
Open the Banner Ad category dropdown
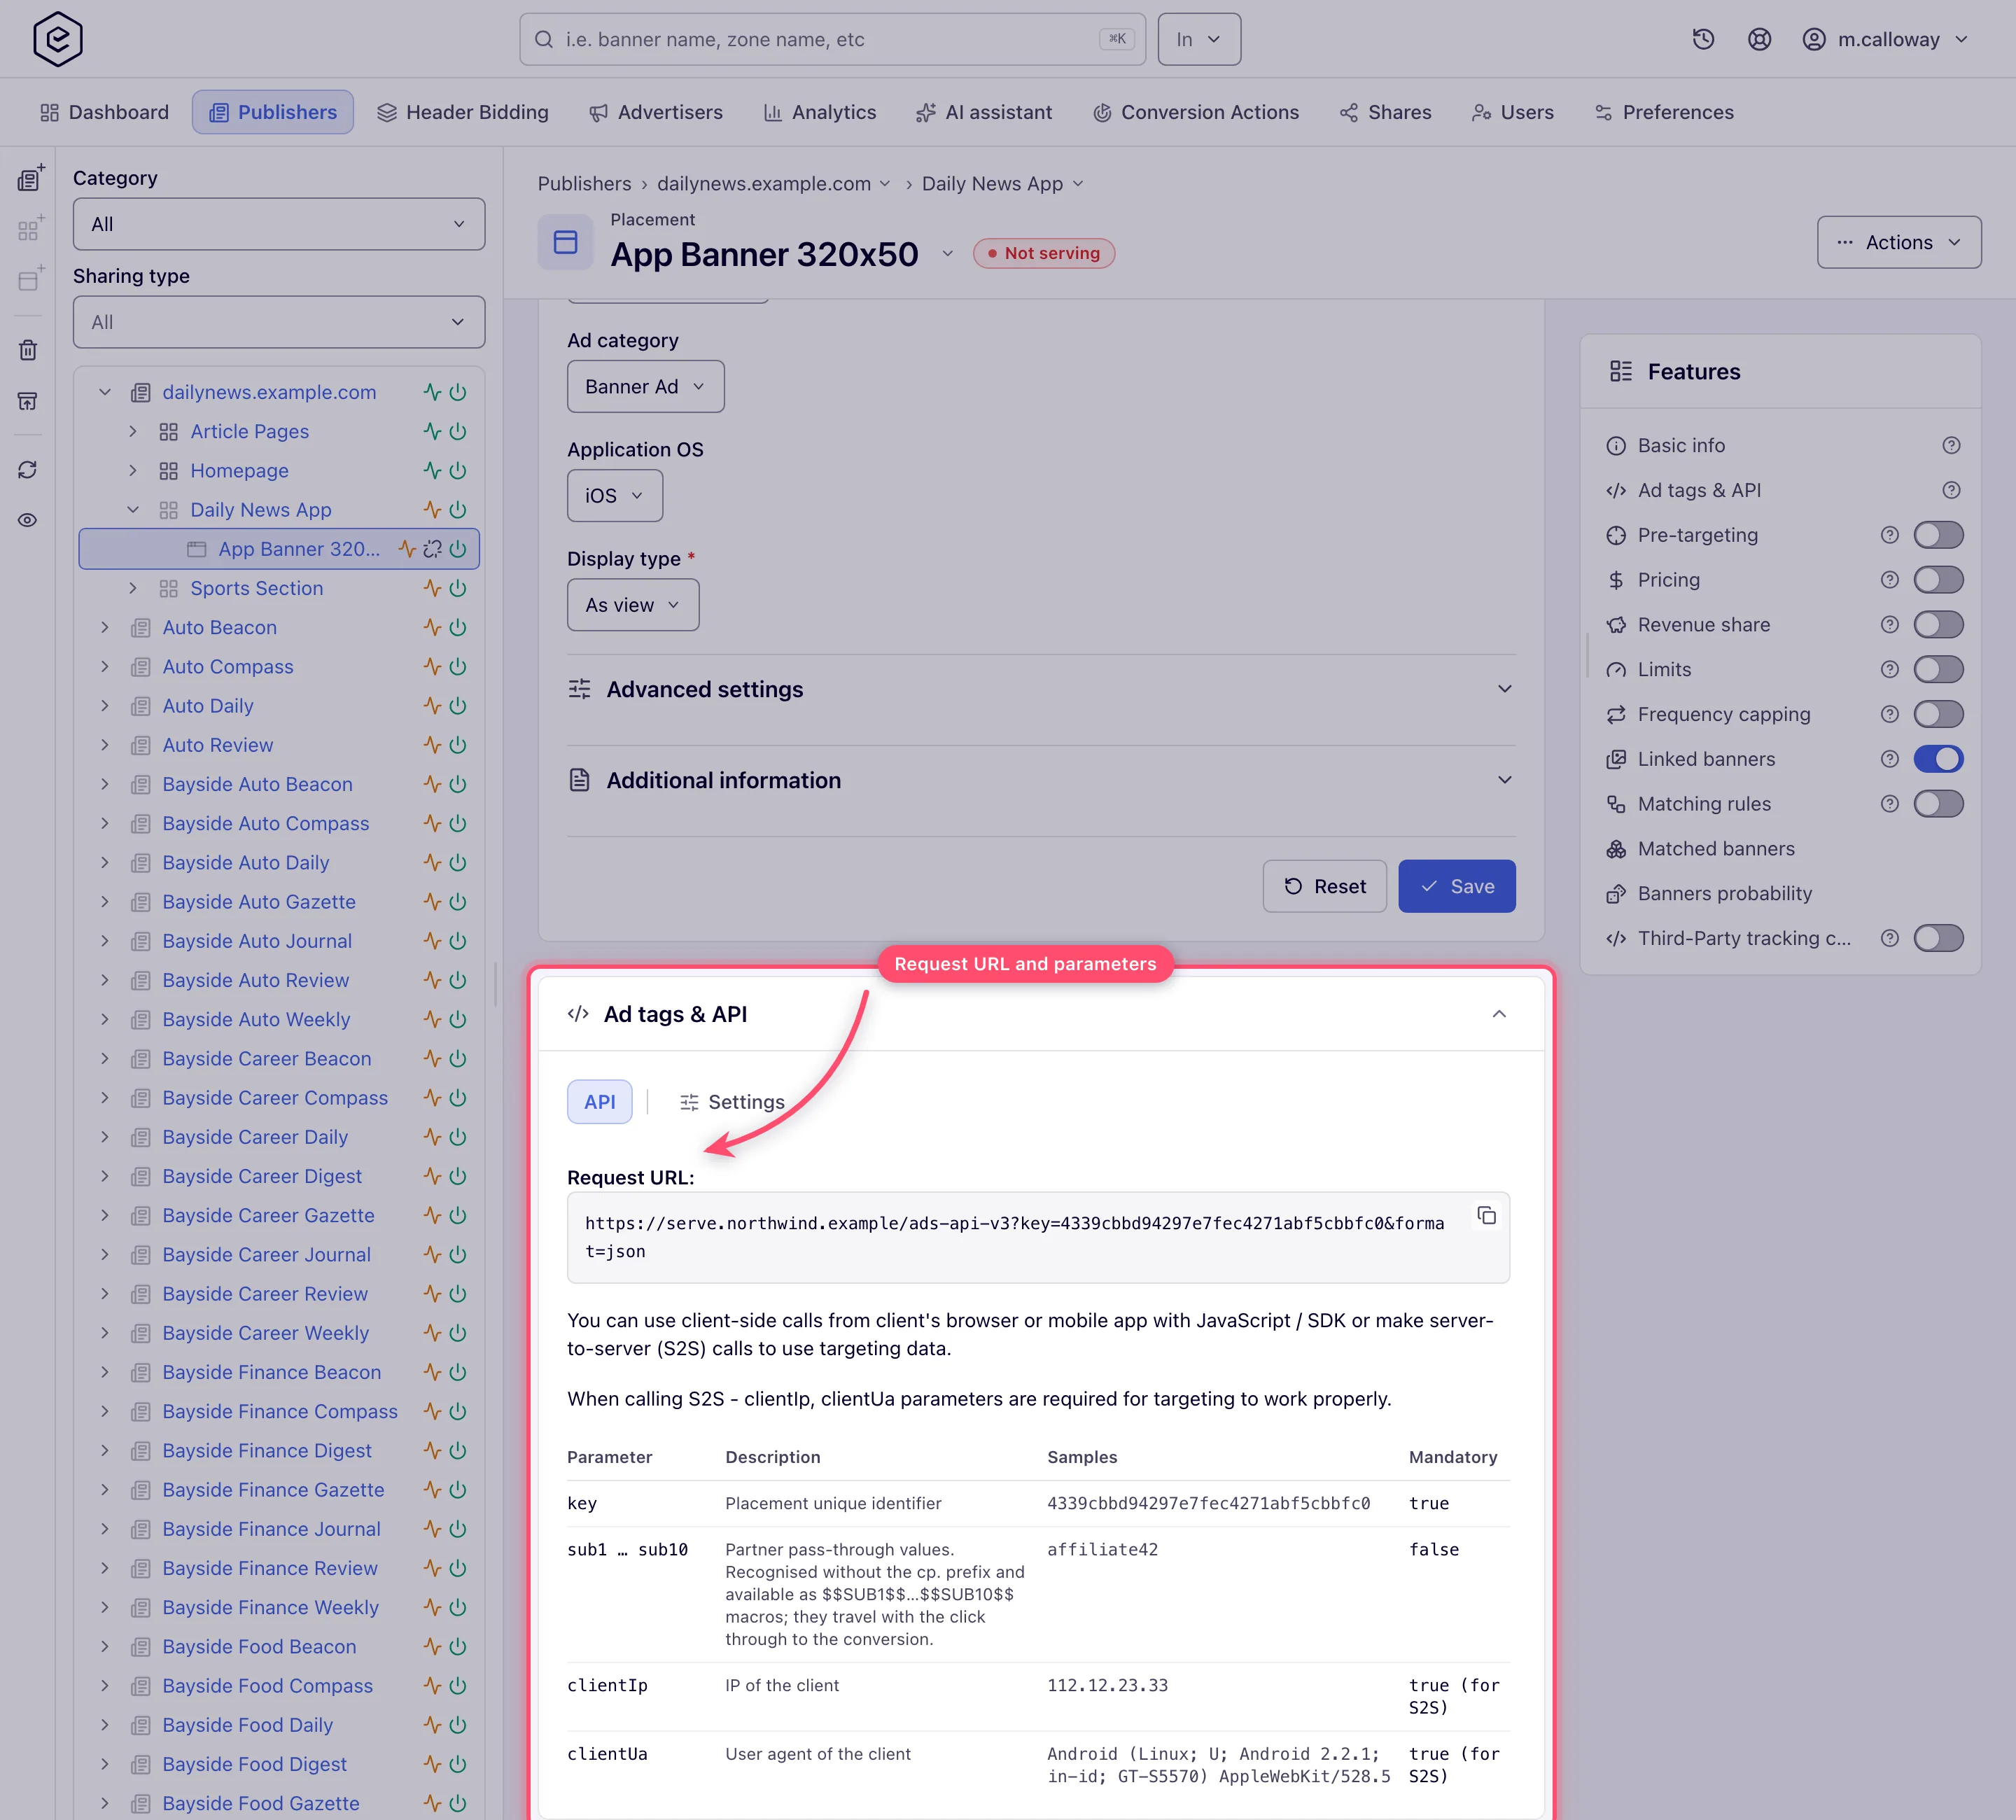(645, 386)
